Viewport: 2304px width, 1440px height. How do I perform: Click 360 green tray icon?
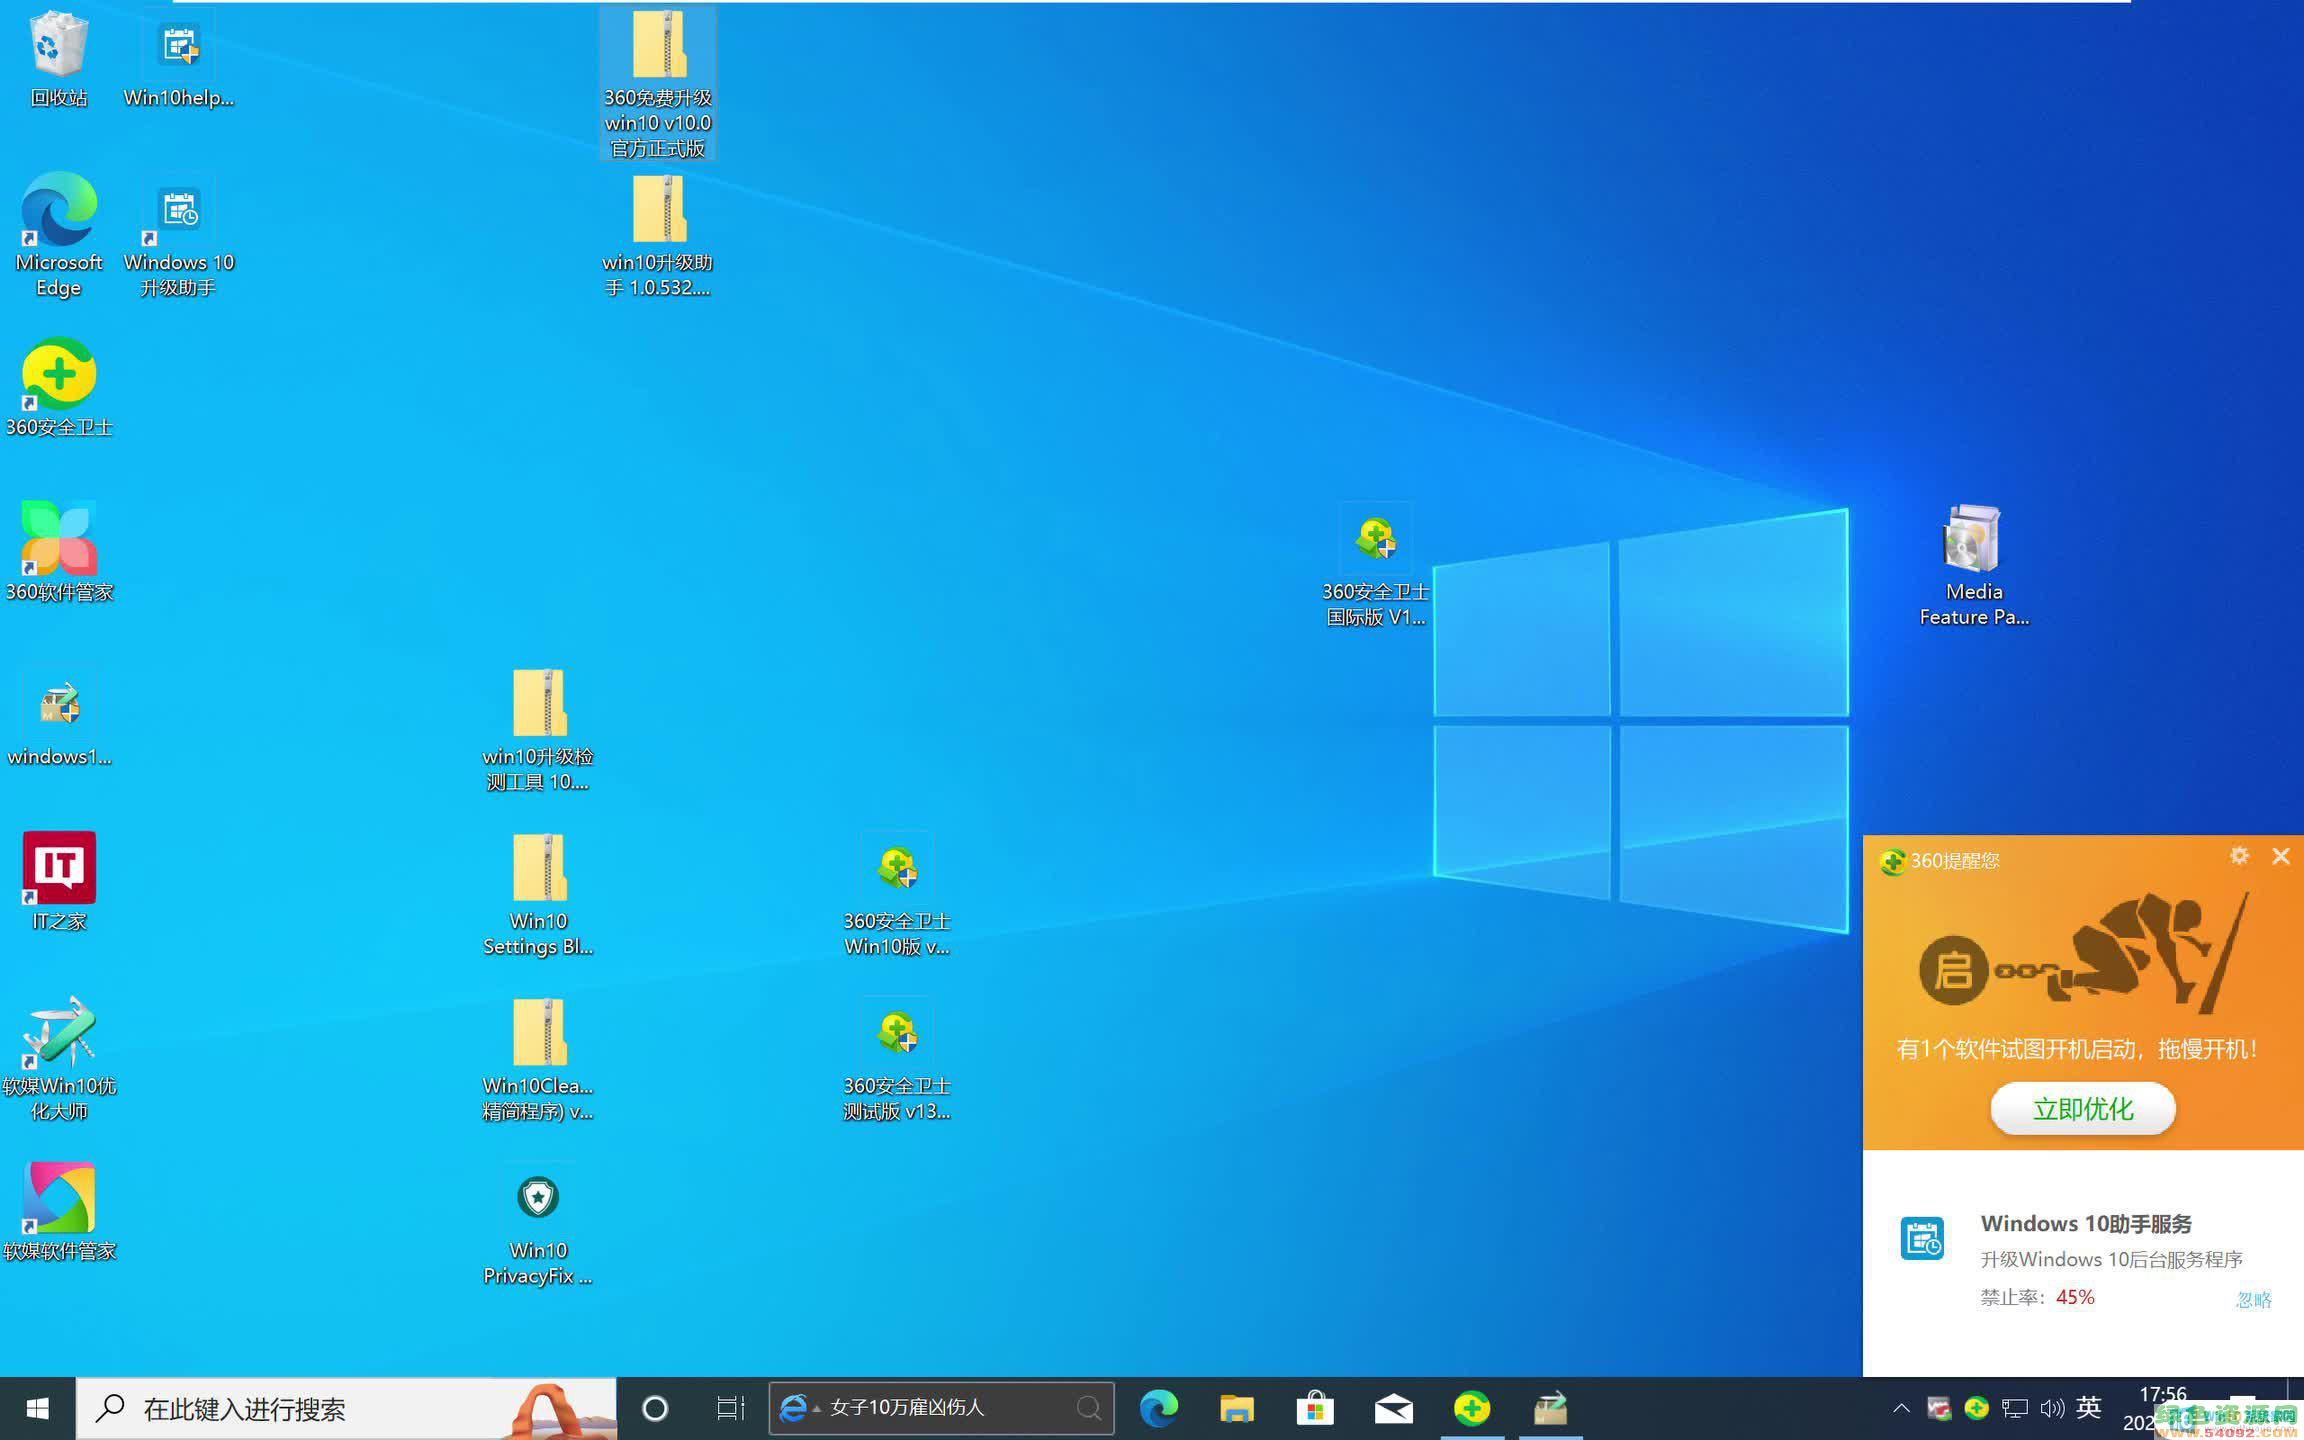1976,1408
